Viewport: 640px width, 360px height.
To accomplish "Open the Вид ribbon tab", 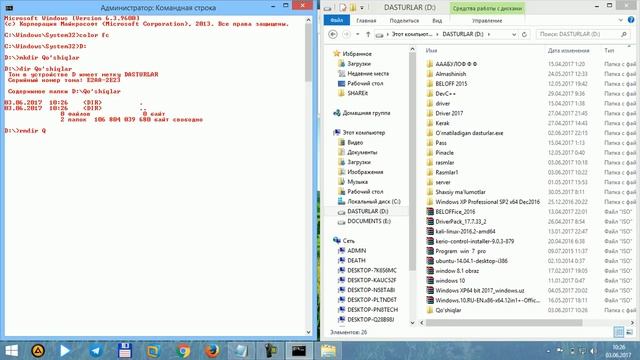I will tap(437, 20).
